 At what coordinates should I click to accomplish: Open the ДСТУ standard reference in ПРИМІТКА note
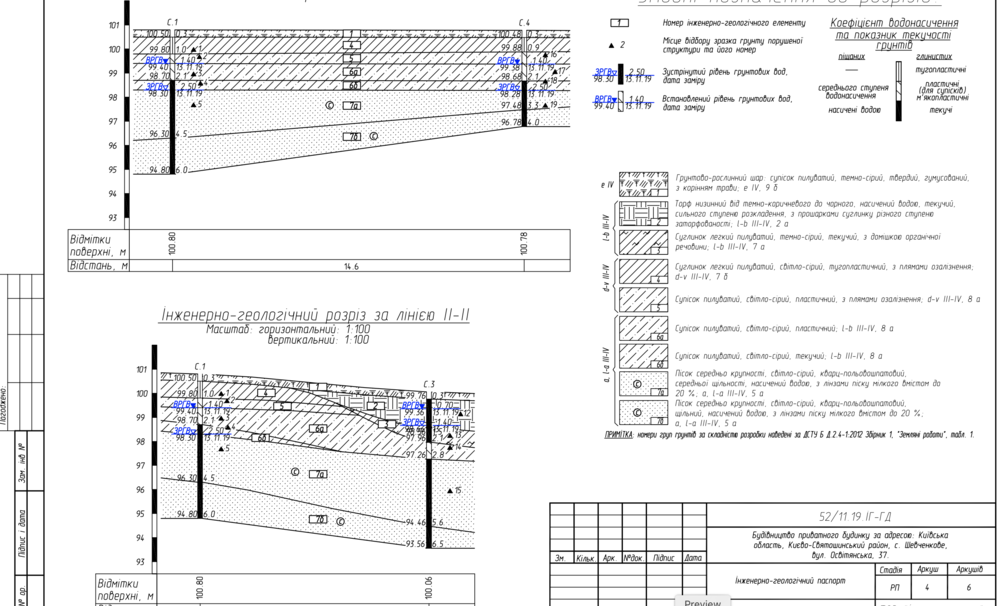coord(820,433)
